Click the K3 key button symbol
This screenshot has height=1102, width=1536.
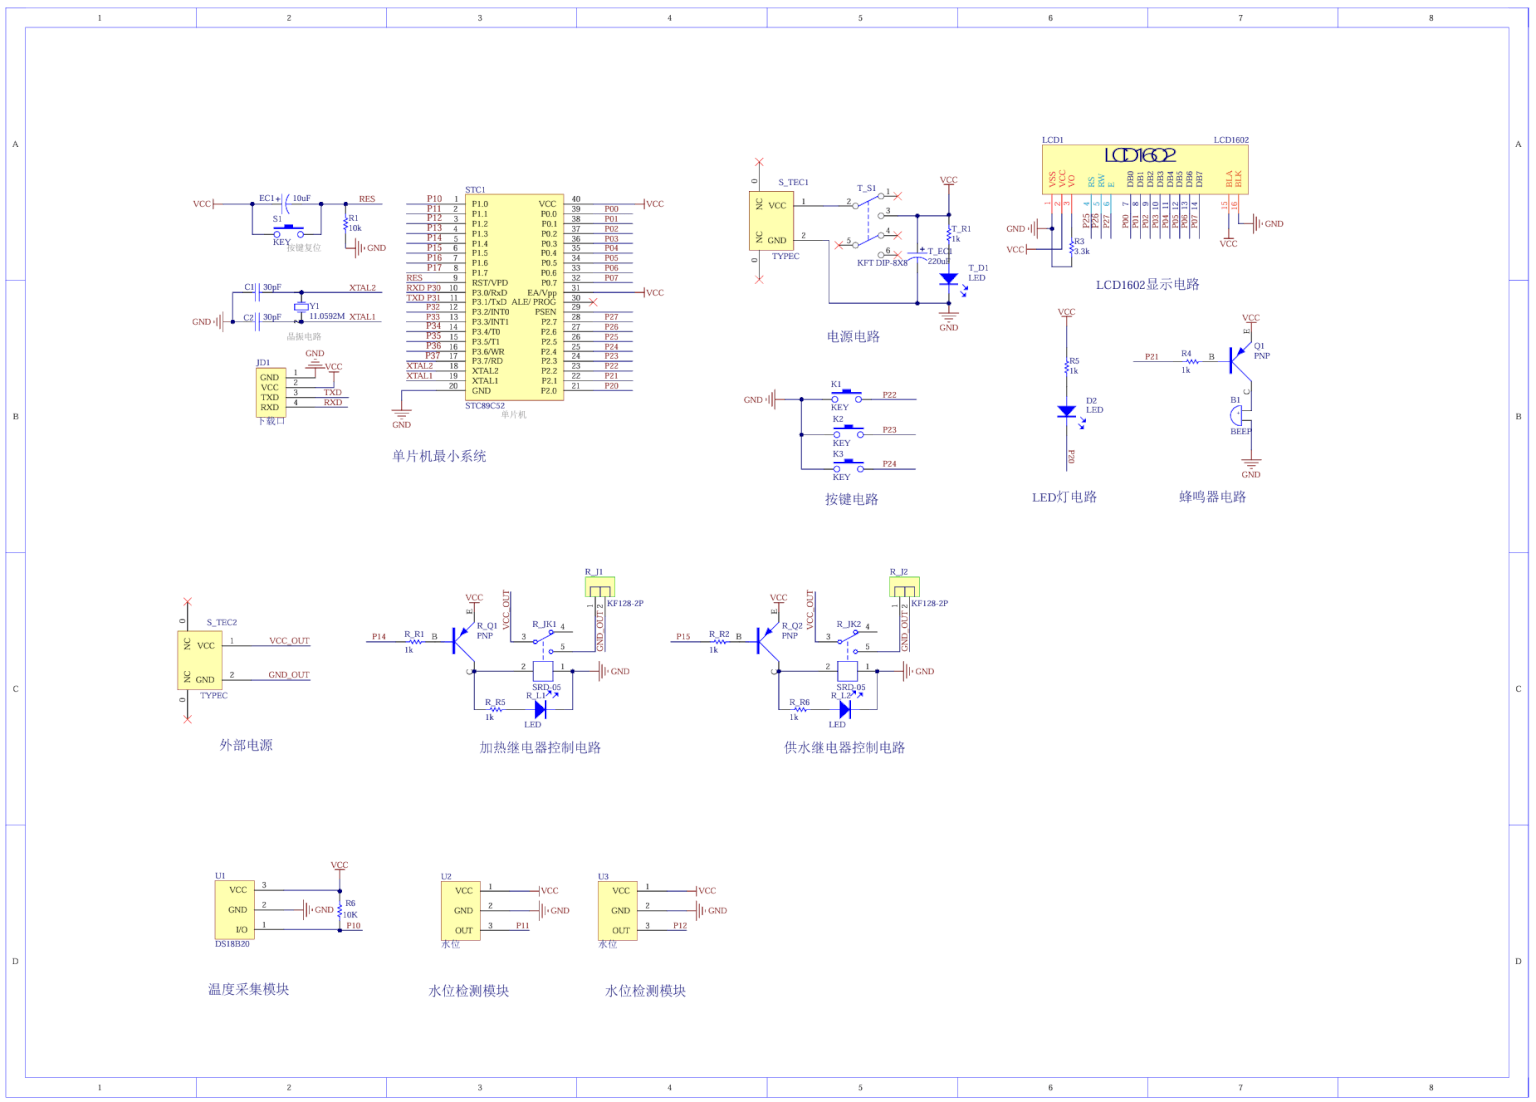coord(848,465)
